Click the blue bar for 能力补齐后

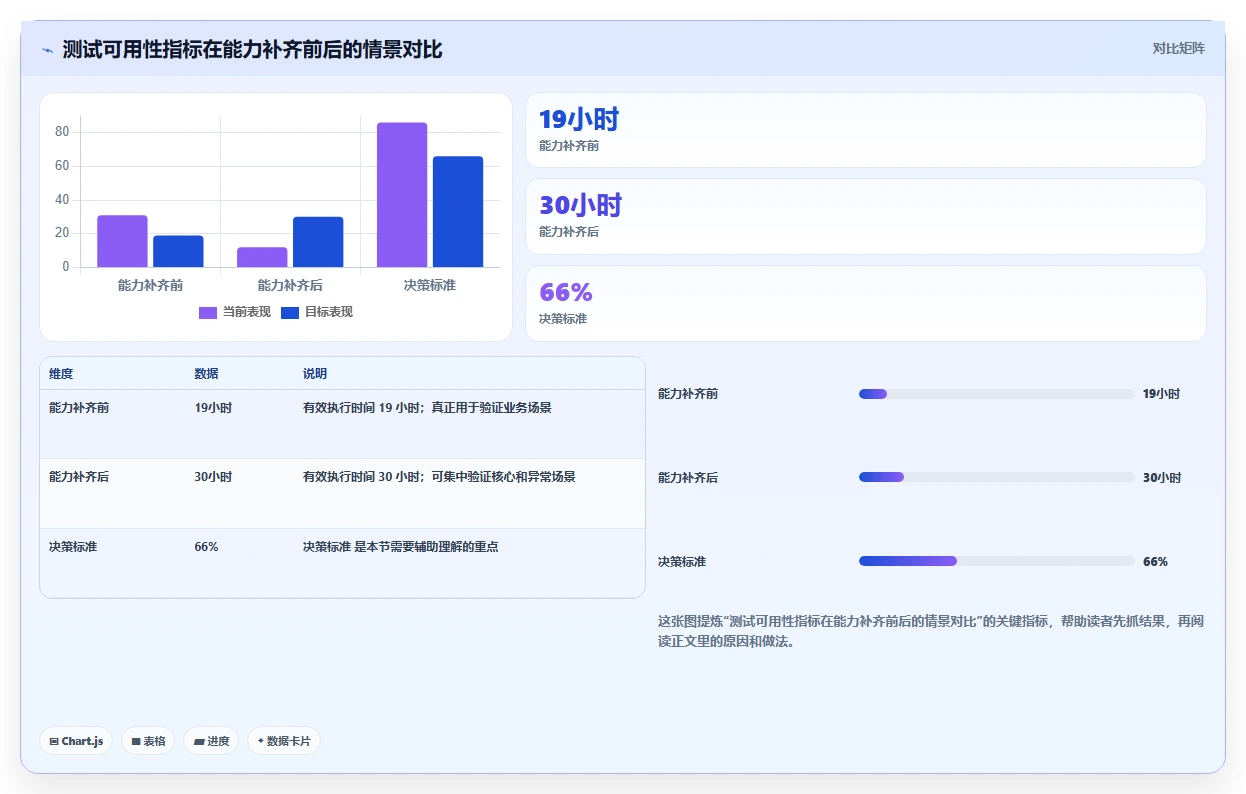tap(318, 242)
